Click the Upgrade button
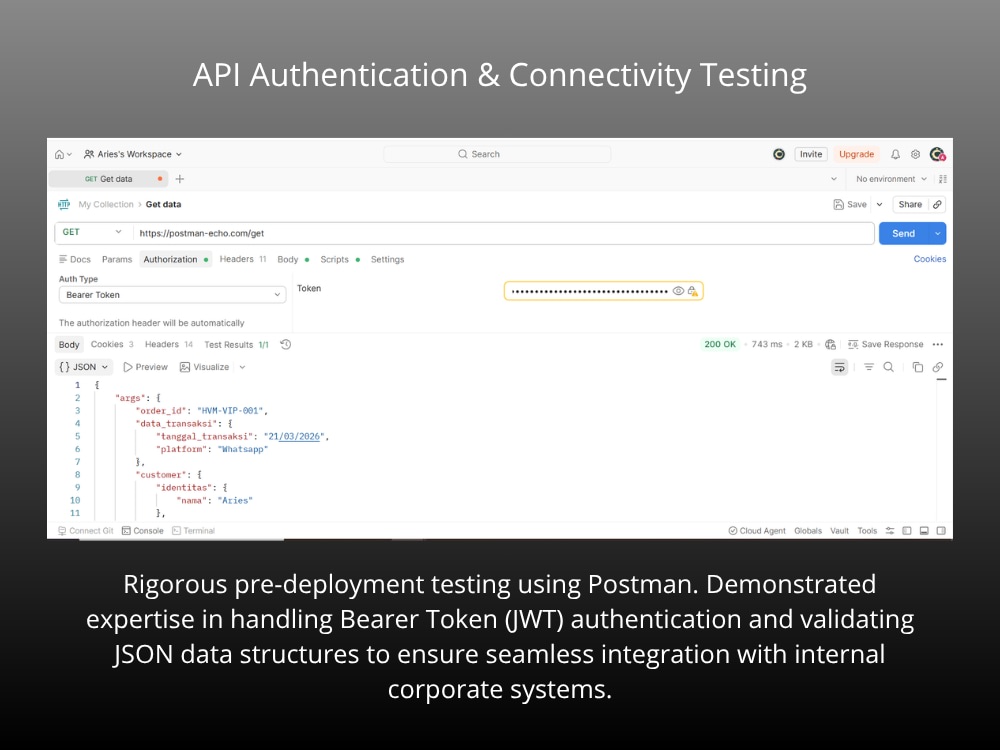This screenshot has width=1000, height=750. point(857,154)
